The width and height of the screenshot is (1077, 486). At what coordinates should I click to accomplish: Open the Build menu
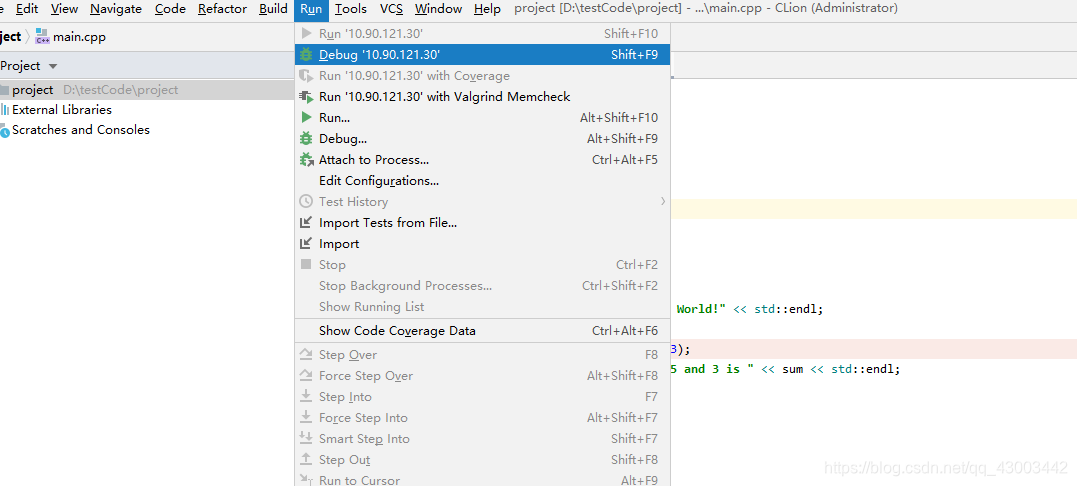pos(273,9)
